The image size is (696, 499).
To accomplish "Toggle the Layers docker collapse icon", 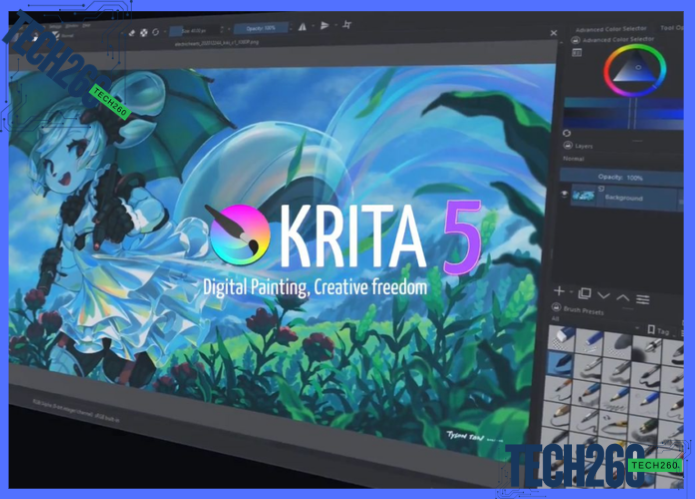I will point(567,145).
